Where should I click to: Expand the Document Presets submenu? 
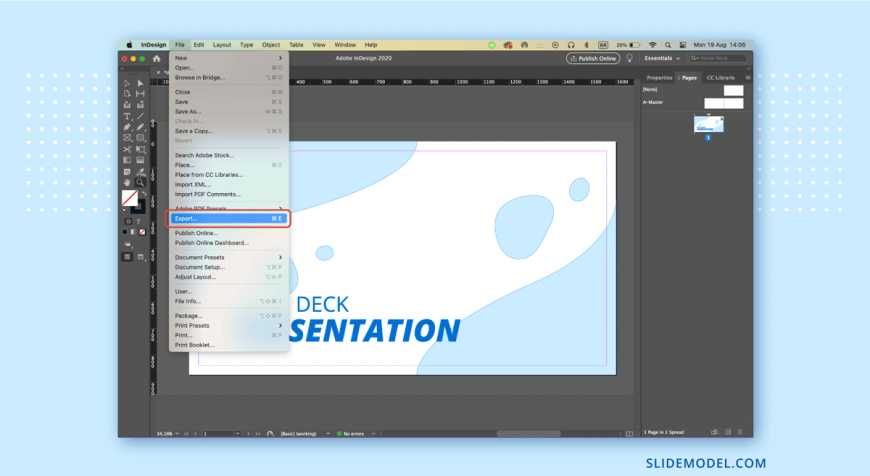[229, 257]
